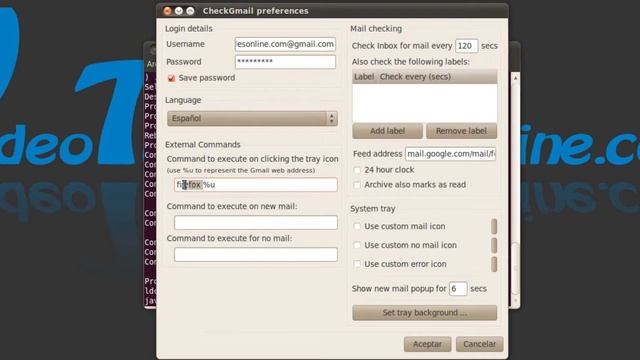Click the Add label button
640x360 pixels.
click(x=387, y=131)
